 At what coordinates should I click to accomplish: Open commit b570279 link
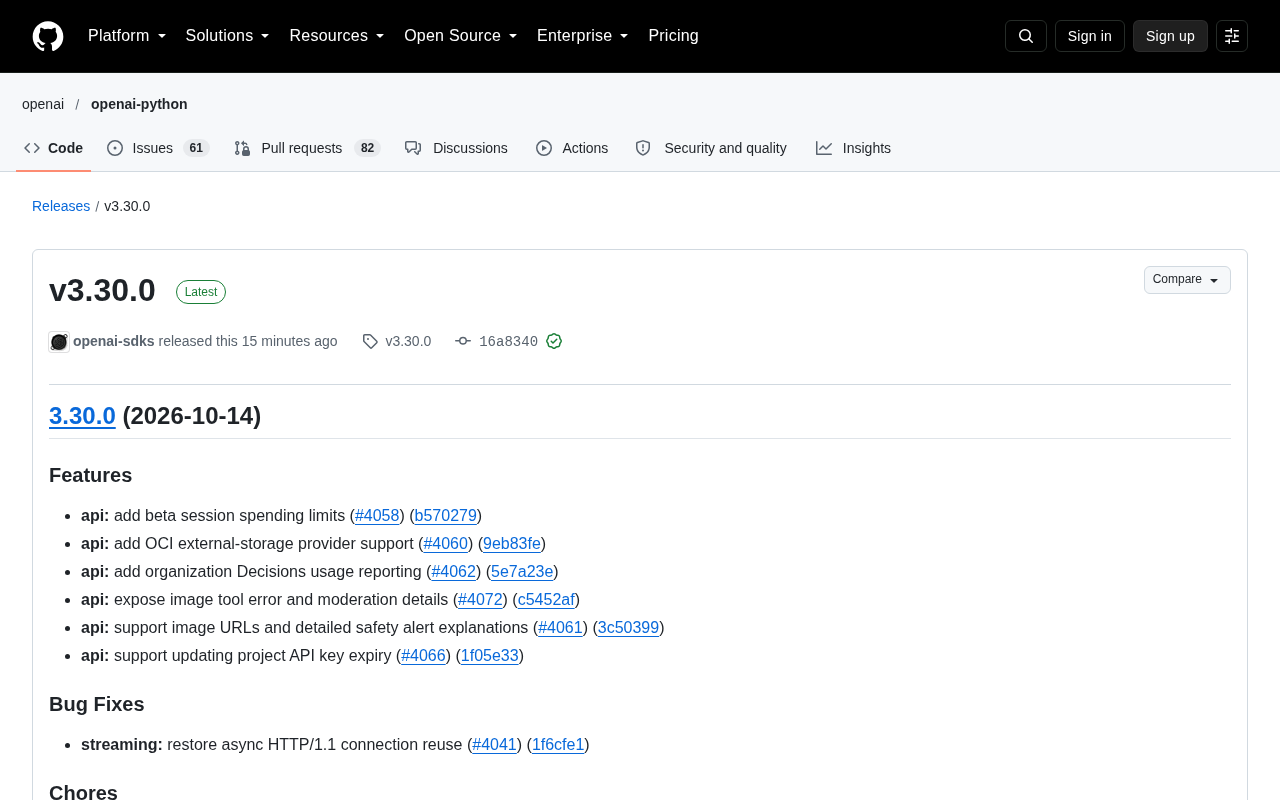446,516
